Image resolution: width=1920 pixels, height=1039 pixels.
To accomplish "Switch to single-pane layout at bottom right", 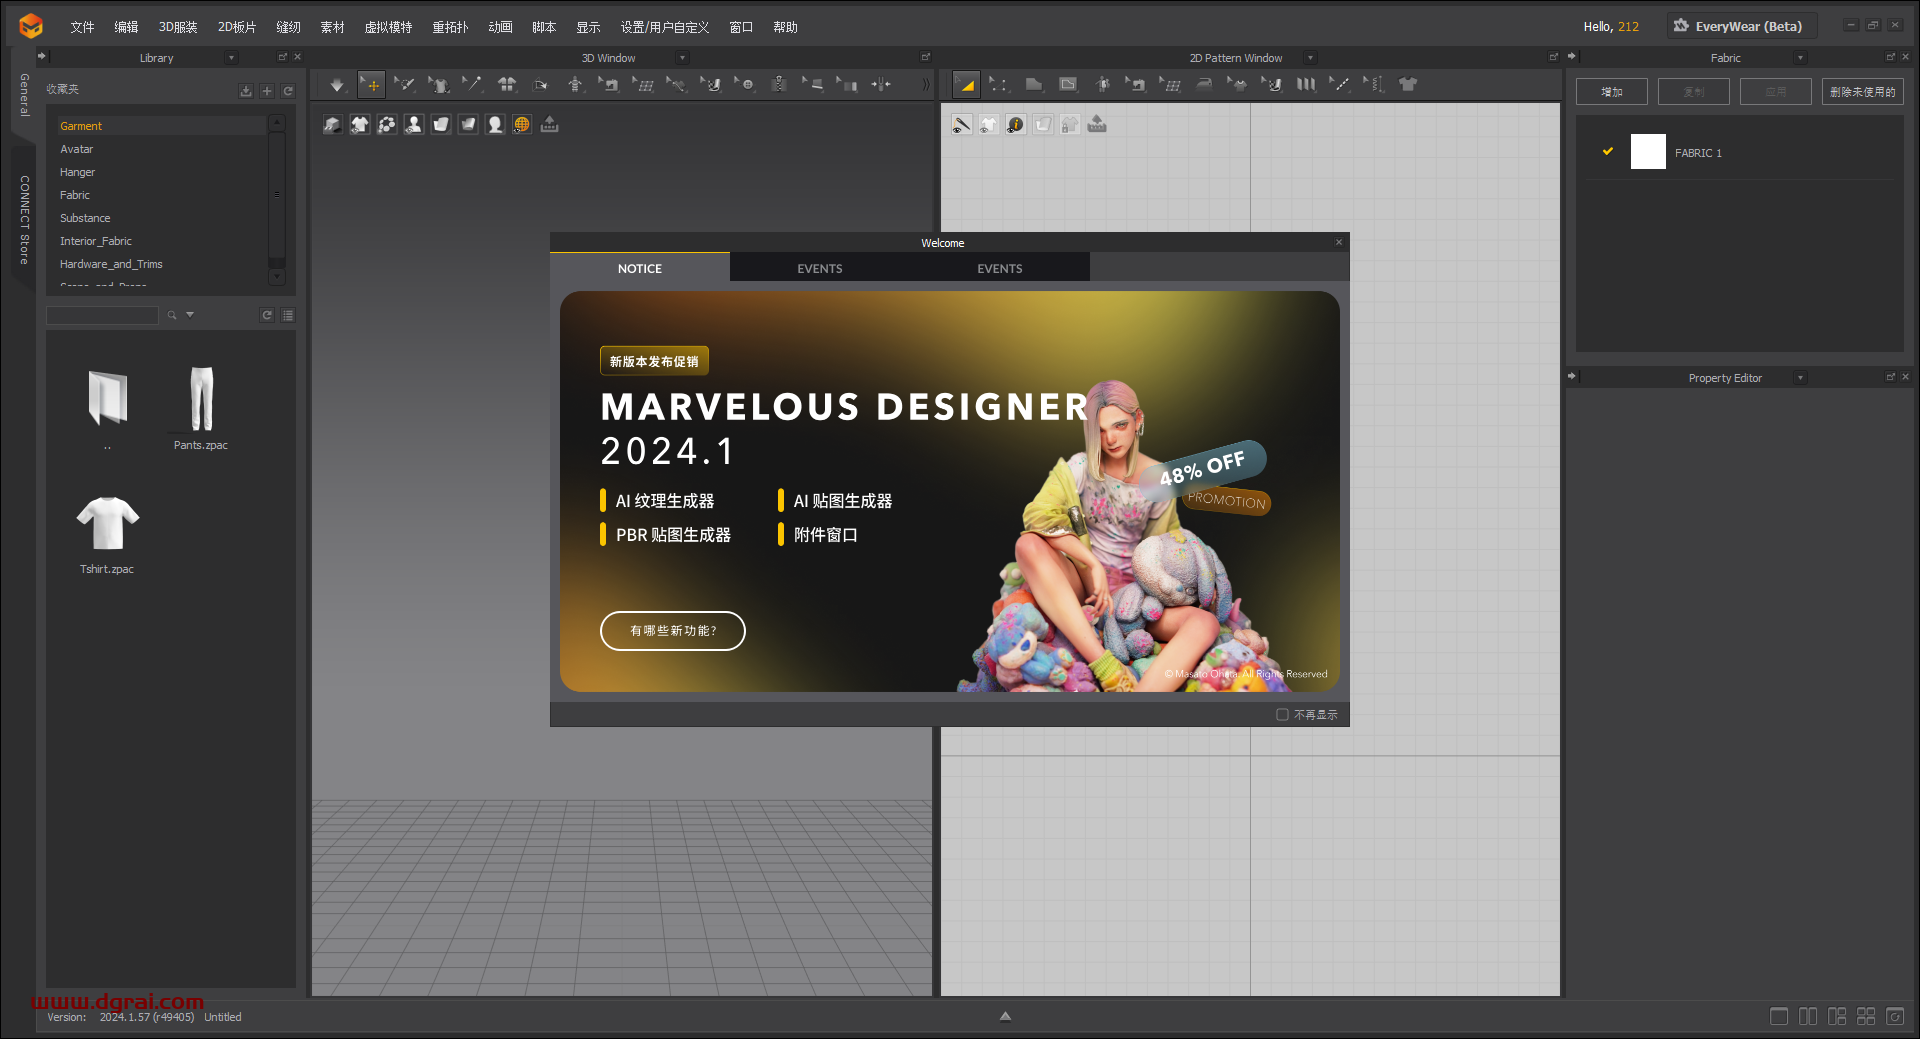I will click(x=1779, y=1016).
